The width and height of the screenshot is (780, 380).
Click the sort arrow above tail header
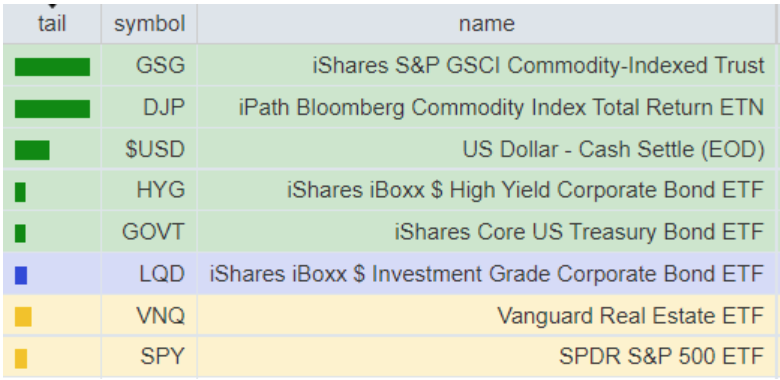(x=52, y=5)
